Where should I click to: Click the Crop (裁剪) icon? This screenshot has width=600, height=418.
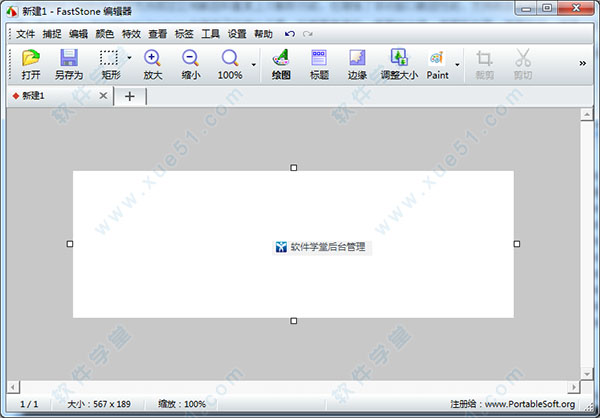click(484, 58)
